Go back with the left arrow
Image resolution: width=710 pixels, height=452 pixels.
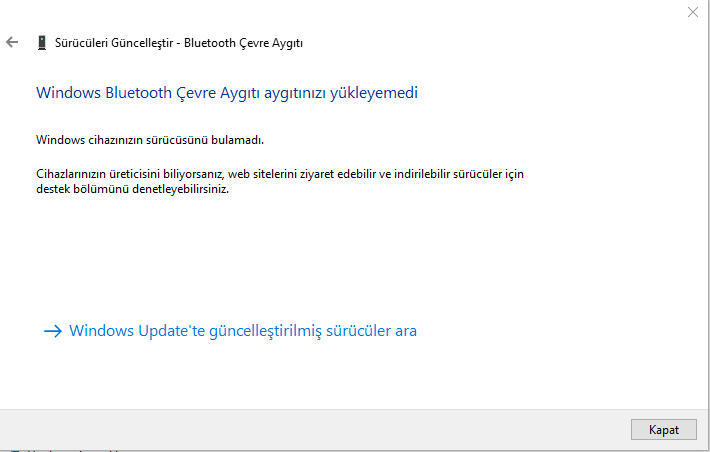12,43
